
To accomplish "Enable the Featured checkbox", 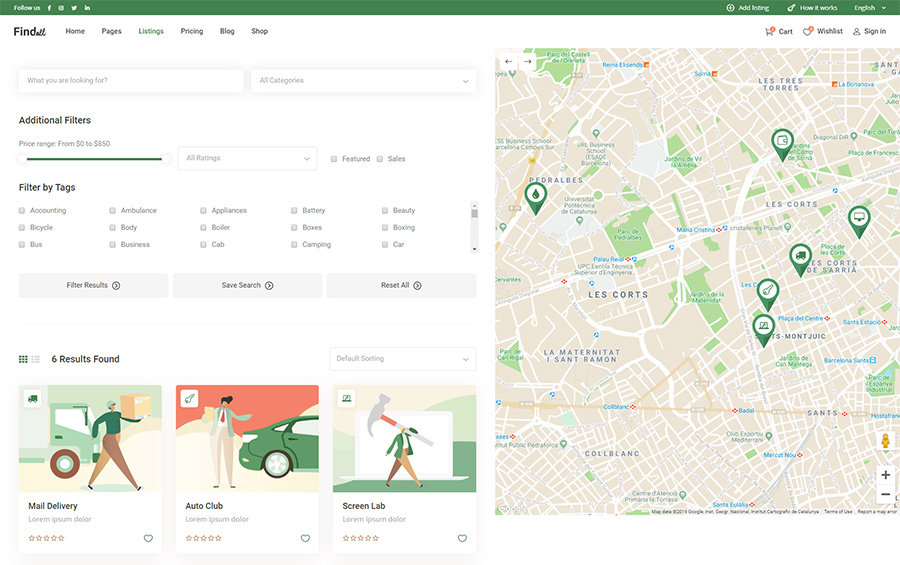I will (335, 159).
